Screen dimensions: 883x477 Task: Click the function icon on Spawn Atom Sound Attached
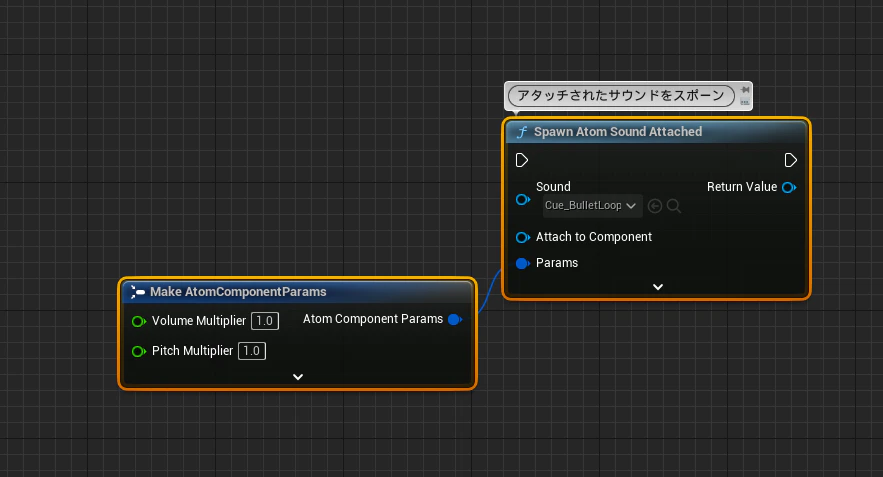coord(522,132)
